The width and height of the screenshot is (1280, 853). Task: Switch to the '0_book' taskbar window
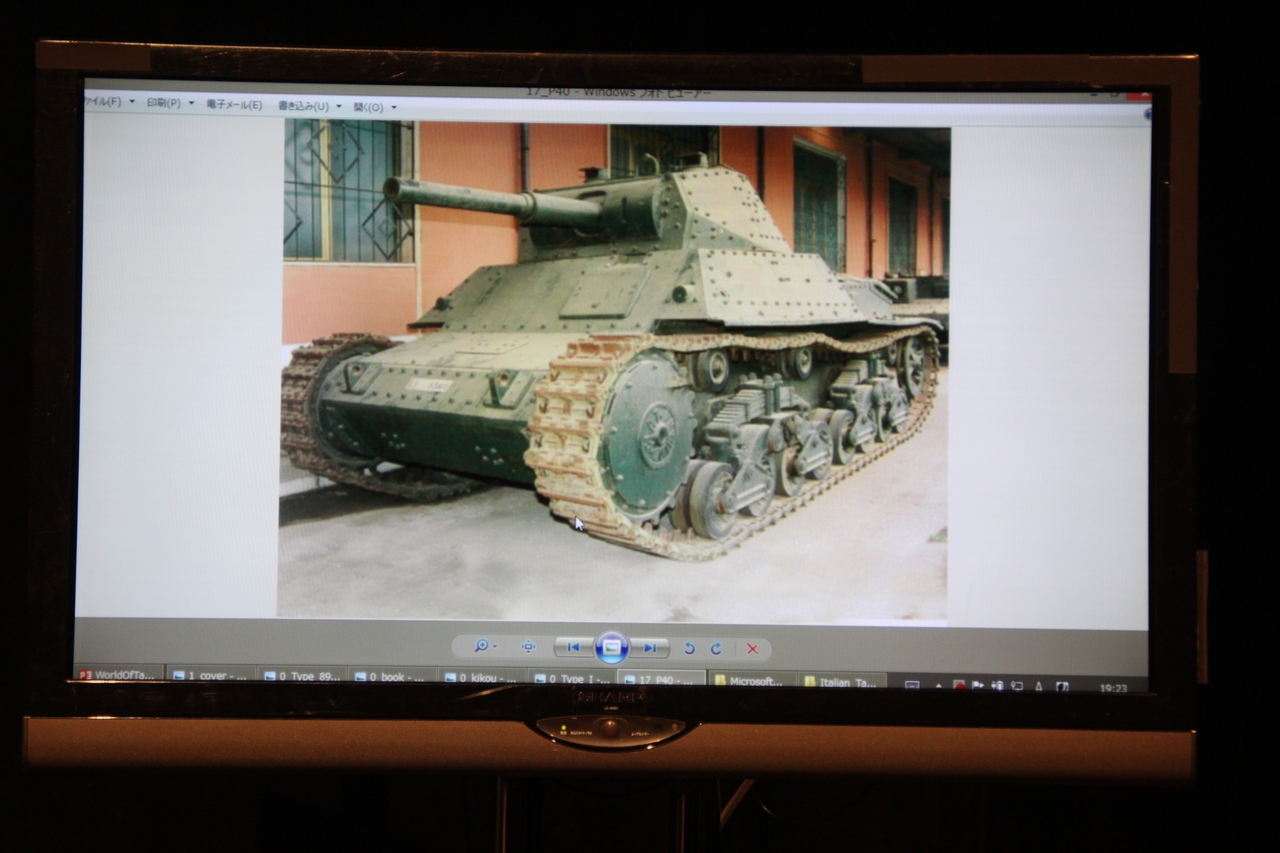[392, 677]
